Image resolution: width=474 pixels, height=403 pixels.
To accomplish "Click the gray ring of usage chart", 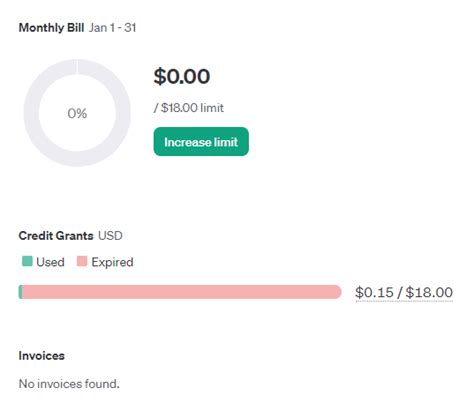I will [31, 113].
